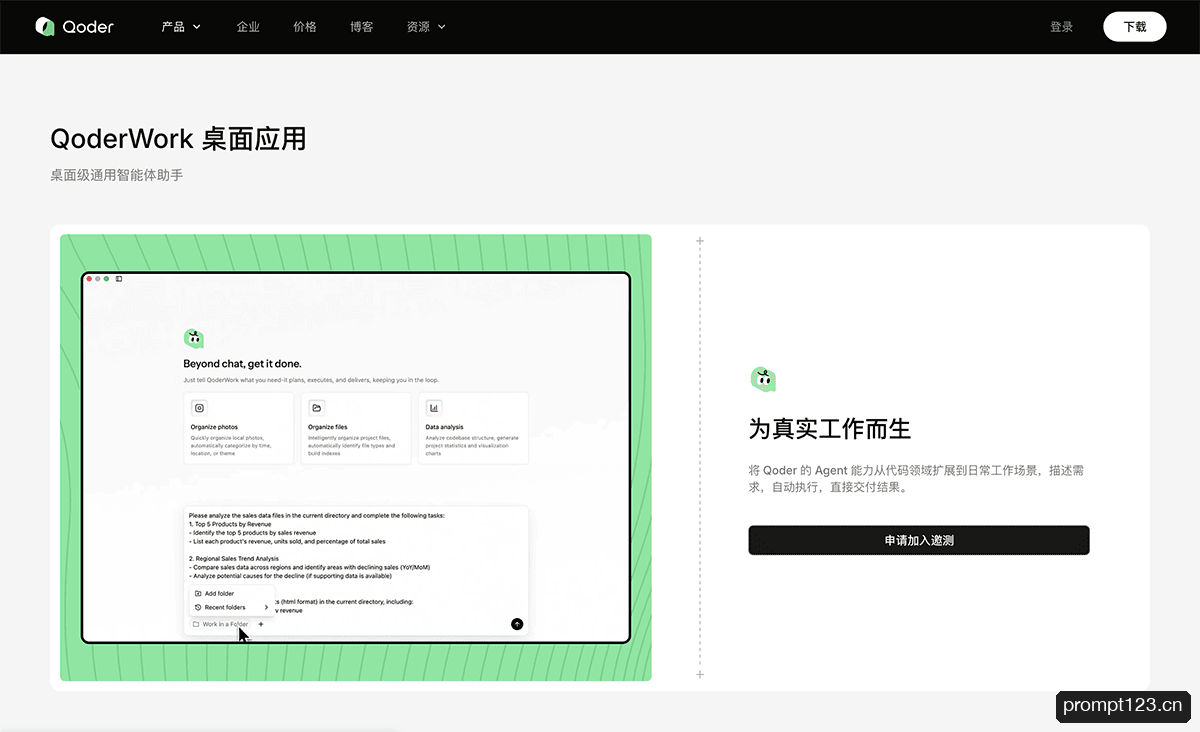1200x732 pixels.
Task: Click the chevron arrow next to 产品
Action: click(197, 27)
